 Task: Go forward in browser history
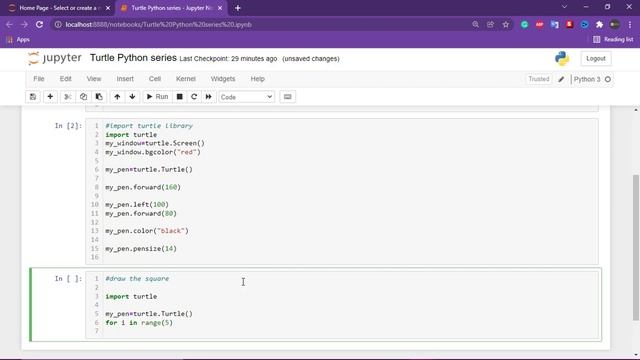[24, 24]
